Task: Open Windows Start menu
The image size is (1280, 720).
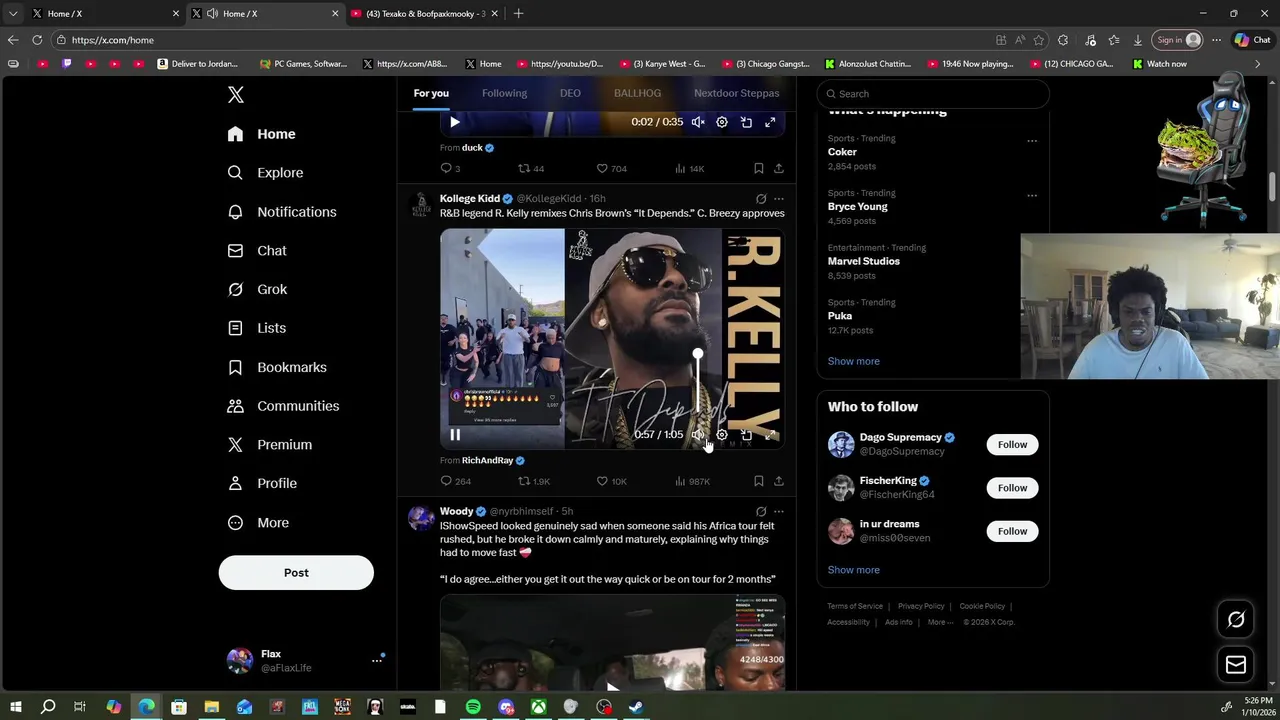Action: point(16,707)
